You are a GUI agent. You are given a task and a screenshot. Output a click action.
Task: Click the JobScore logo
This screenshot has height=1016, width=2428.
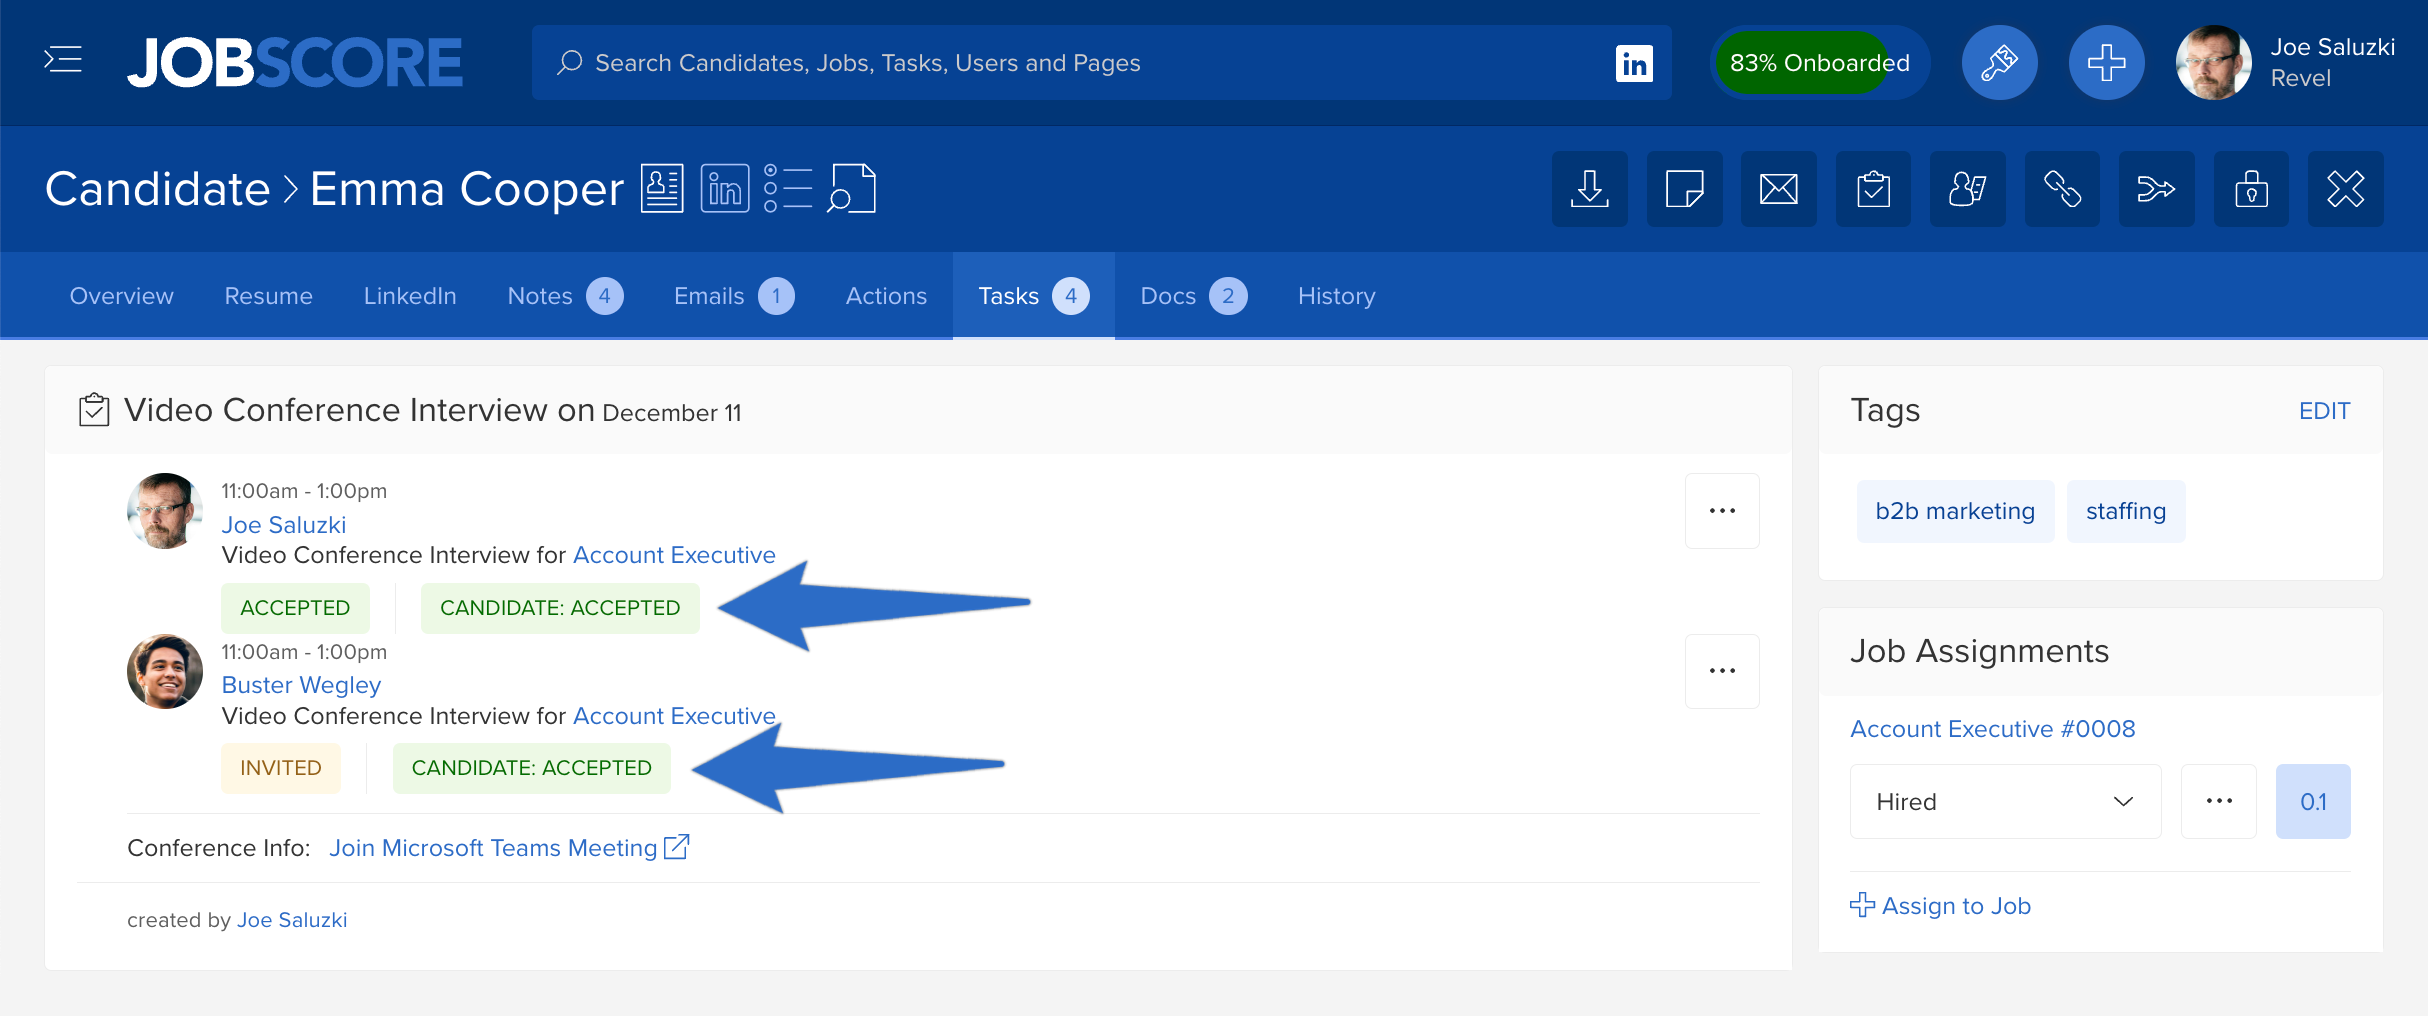coord(295,63)
